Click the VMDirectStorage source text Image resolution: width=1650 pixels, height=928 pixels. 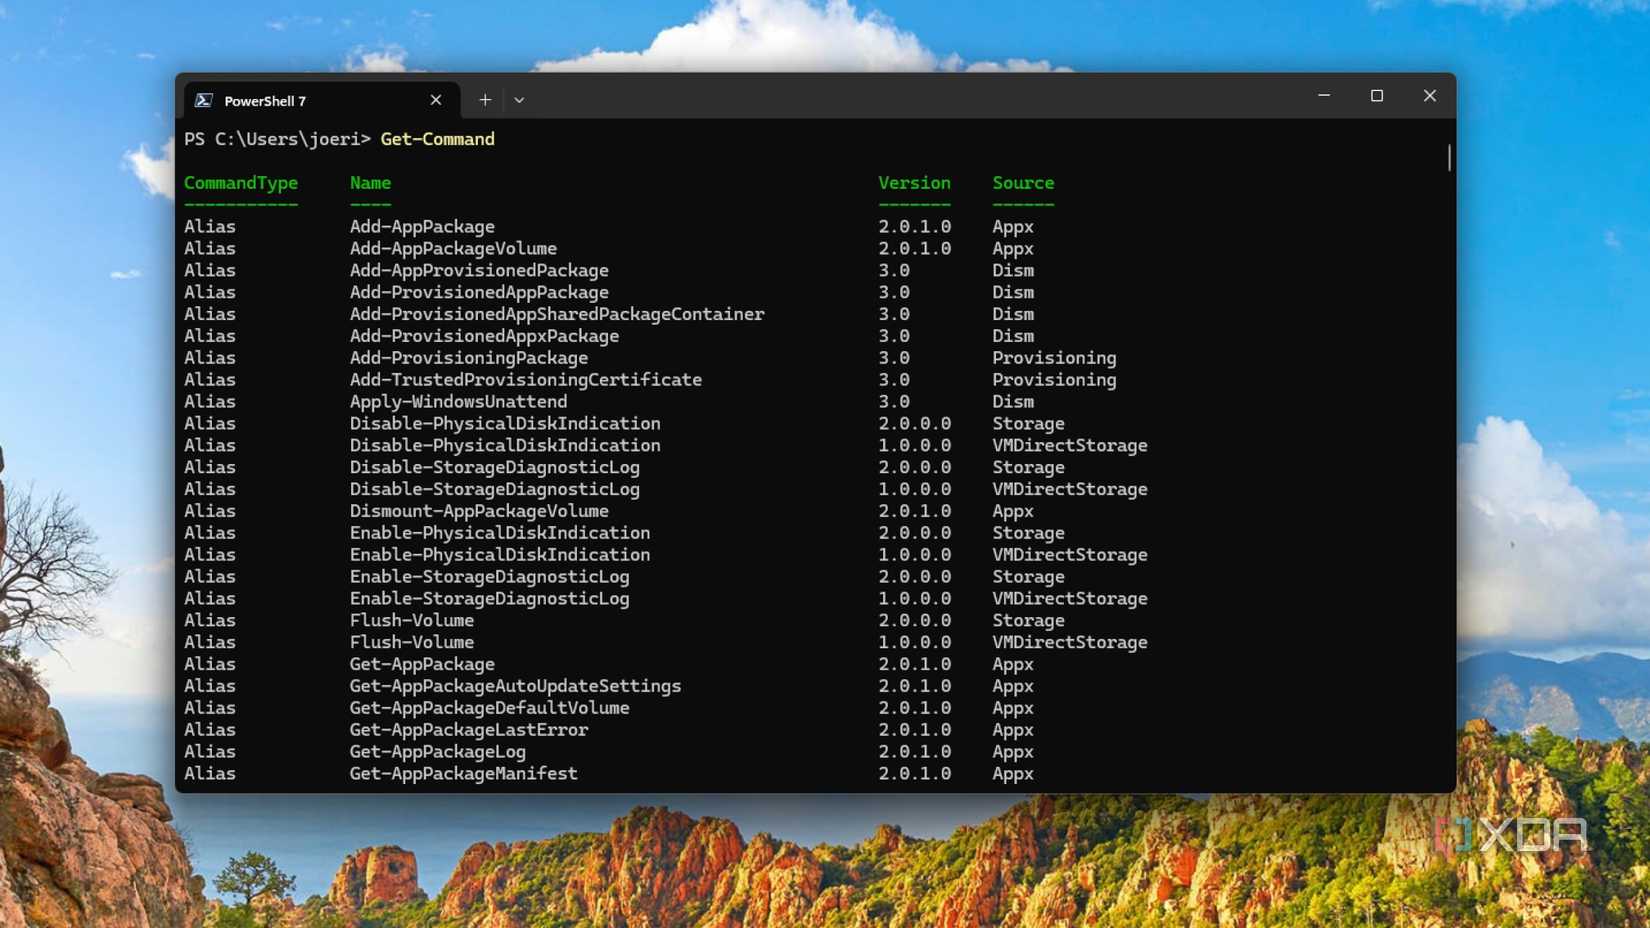pos(1069,445)
